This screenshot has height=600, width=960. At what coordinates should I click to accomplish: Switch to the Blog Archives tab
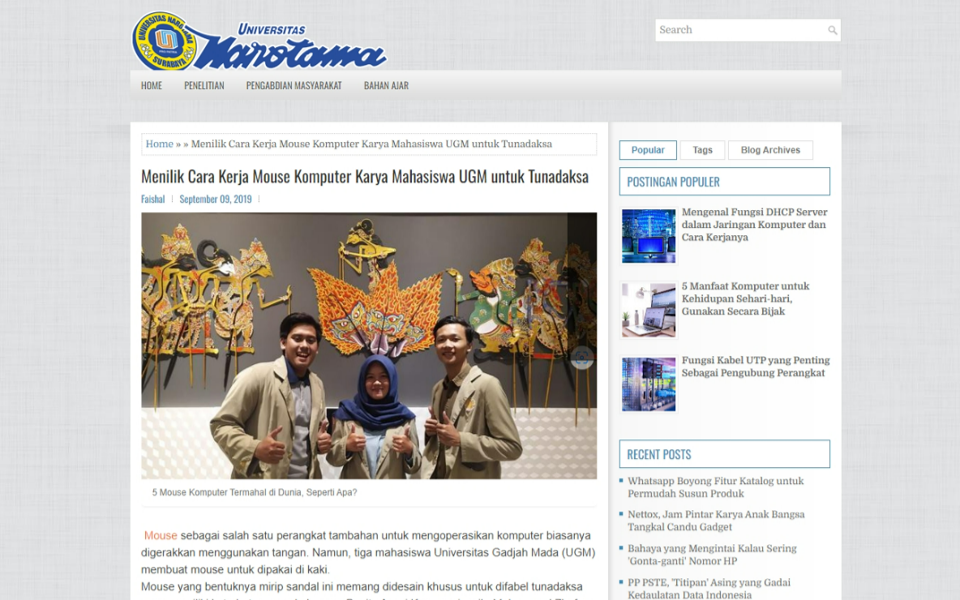(770, 150)
